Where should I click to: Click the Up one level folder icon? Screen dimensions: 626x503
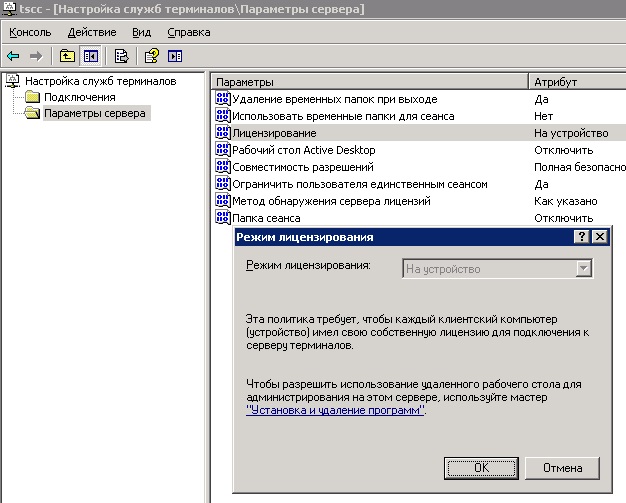[67, 56]
